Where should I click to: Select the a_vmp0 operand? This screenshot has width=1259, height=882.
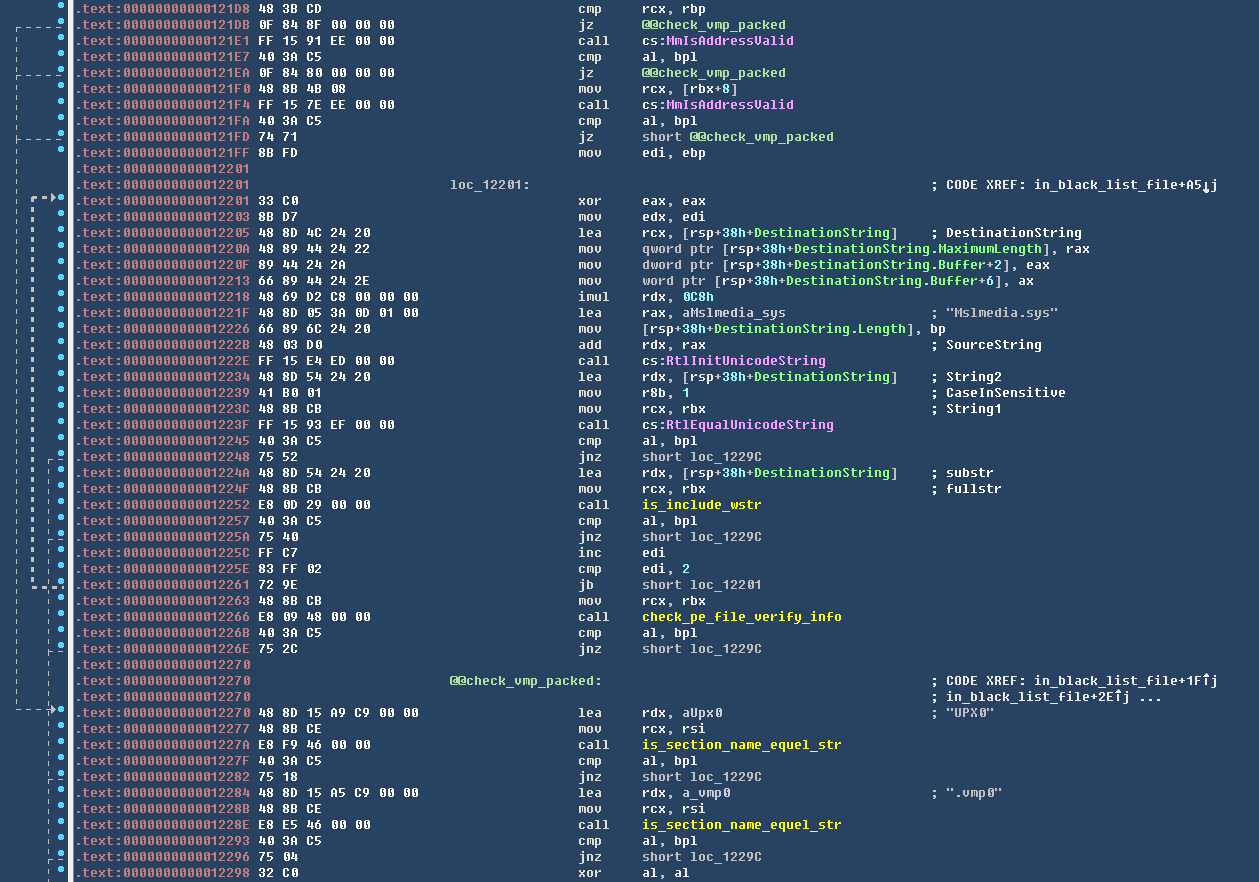[697, 793]
